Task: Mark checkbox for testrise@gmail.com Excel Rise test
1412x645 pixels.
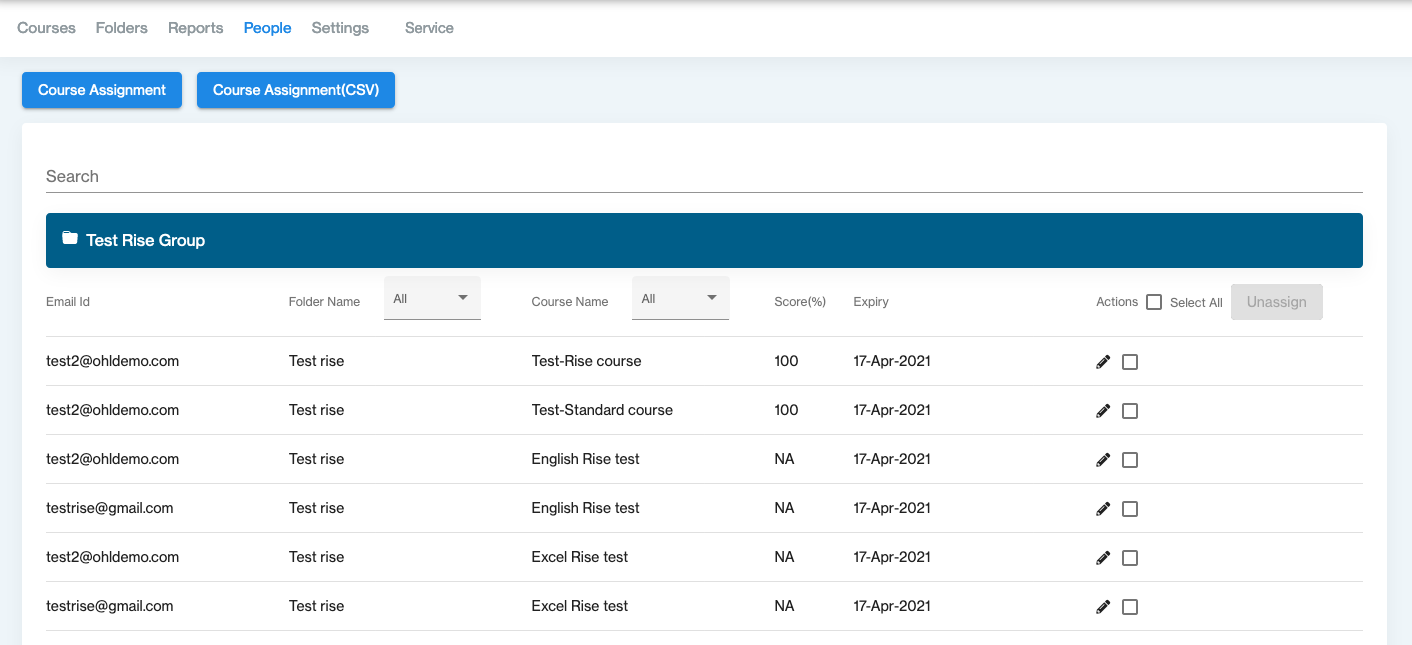Action: coord(1130,607)
